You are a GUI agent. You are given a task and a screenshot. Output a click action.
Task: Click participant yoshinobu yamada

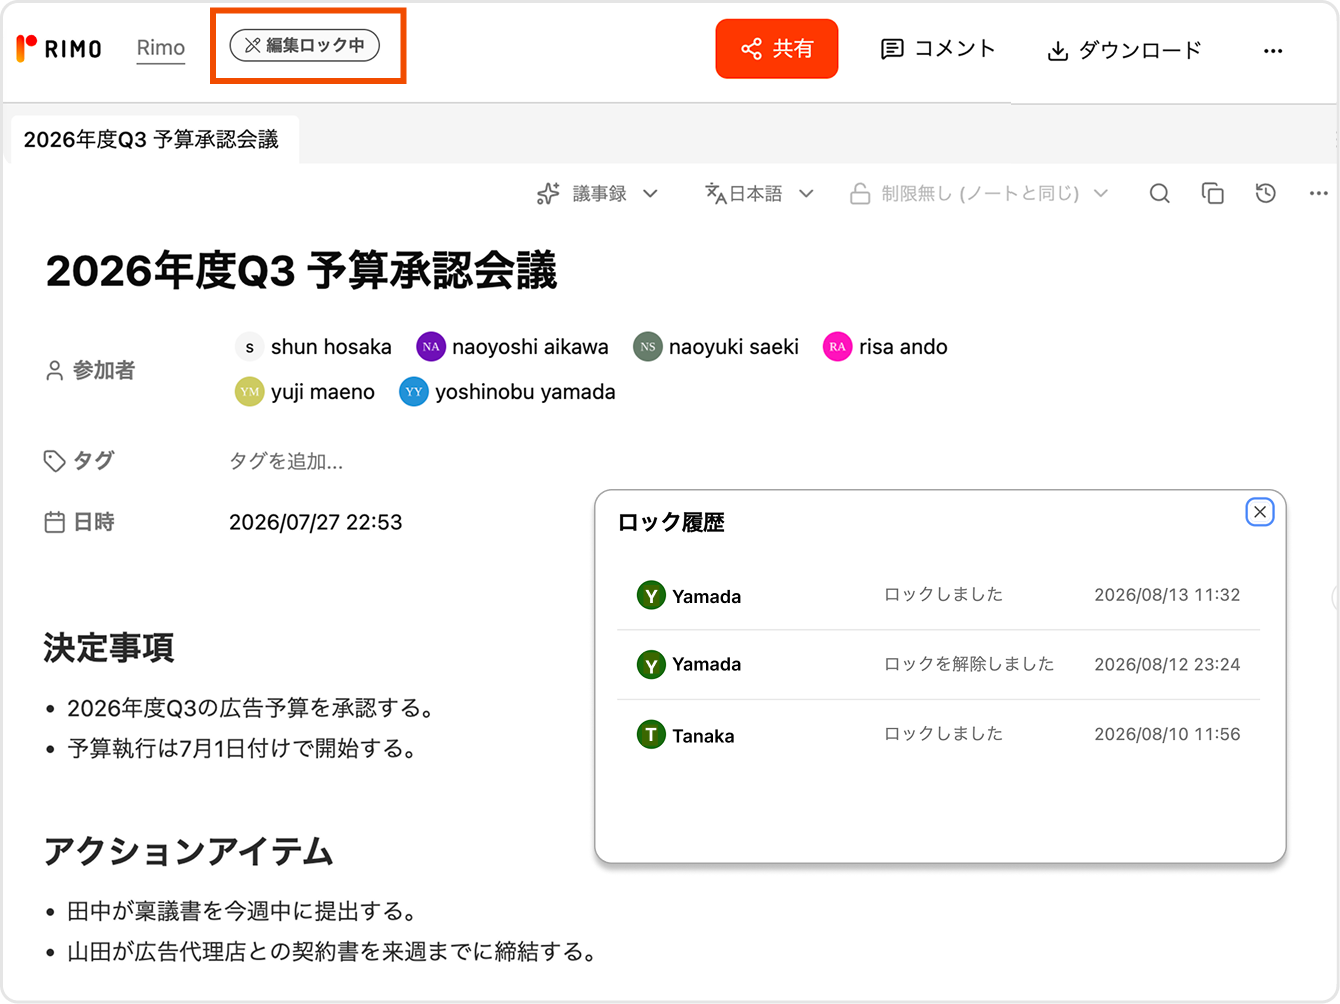[507, 392]
